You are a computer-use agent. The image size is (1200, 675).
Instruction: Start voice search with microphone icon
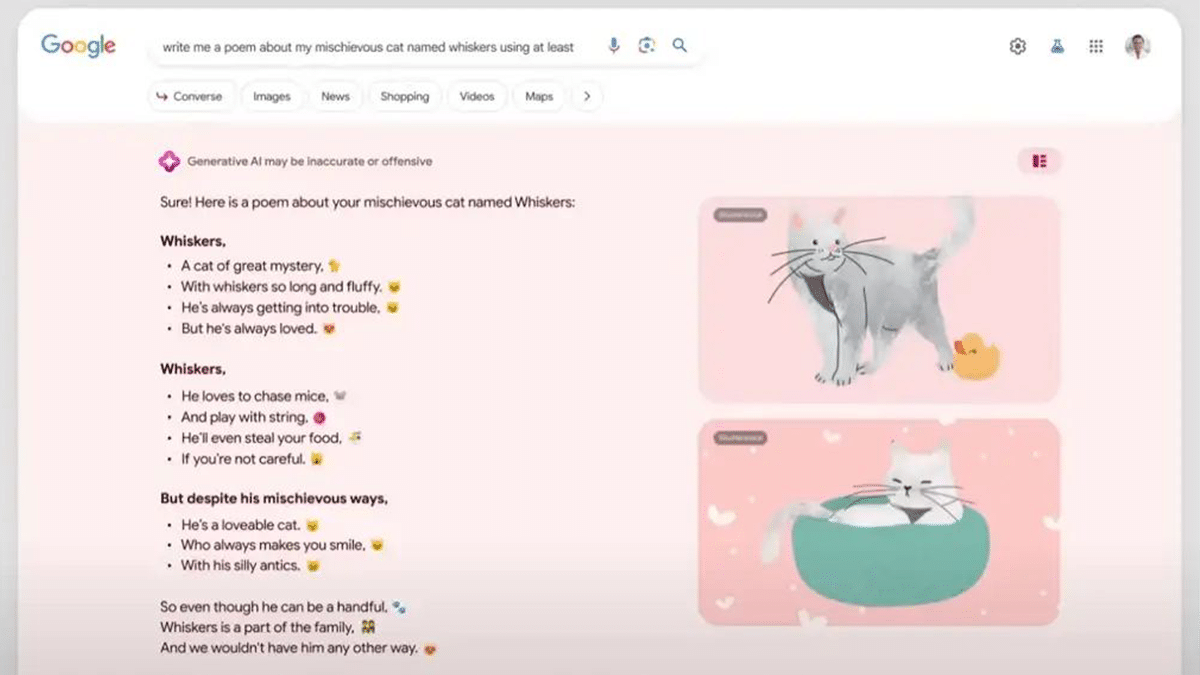tap(614, 45)
